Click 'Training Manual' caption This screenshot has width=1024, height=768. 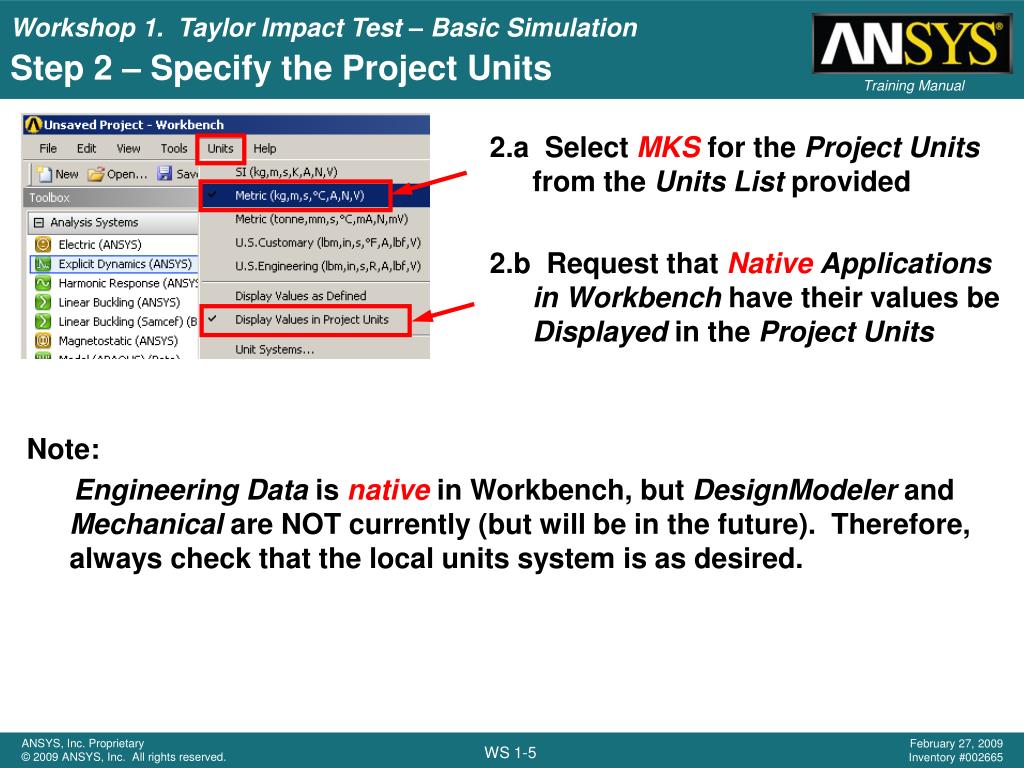pyautogui.click(x=914, y=86)
